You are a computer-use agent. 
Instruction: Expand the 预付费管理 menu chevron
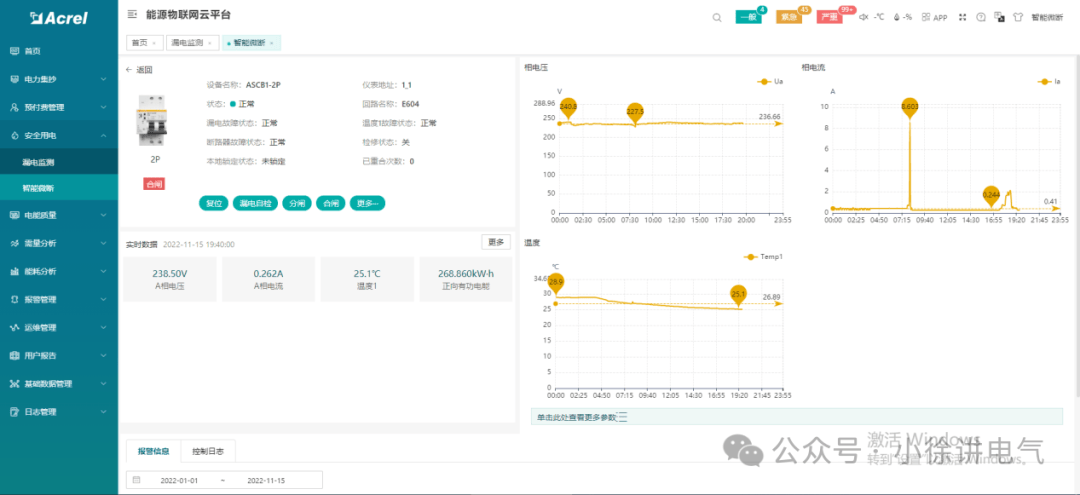pyautogui.click(x=103, y=107)
